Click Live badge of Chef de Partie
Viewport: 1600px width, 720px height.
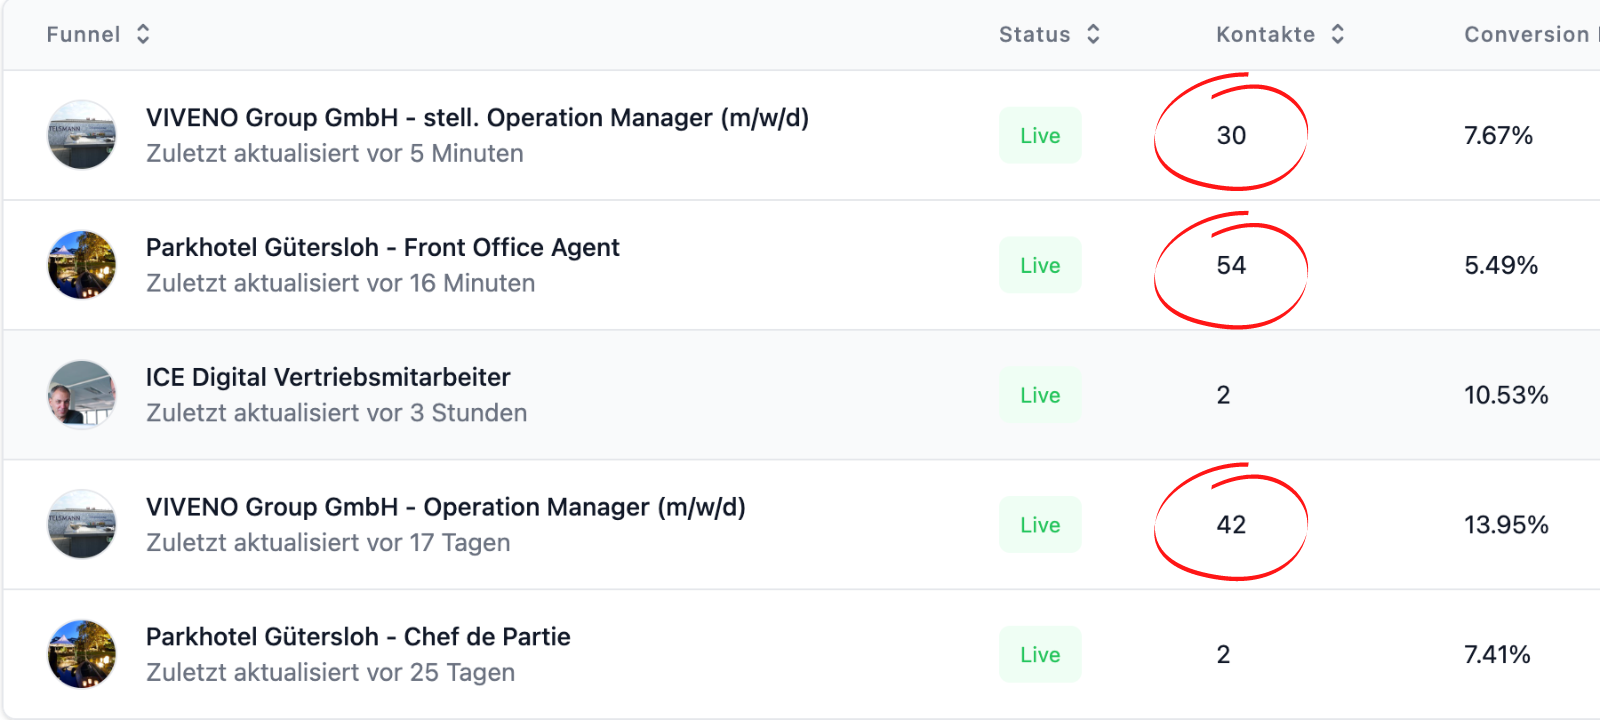pyautogui.click(x=1040, y=654)
